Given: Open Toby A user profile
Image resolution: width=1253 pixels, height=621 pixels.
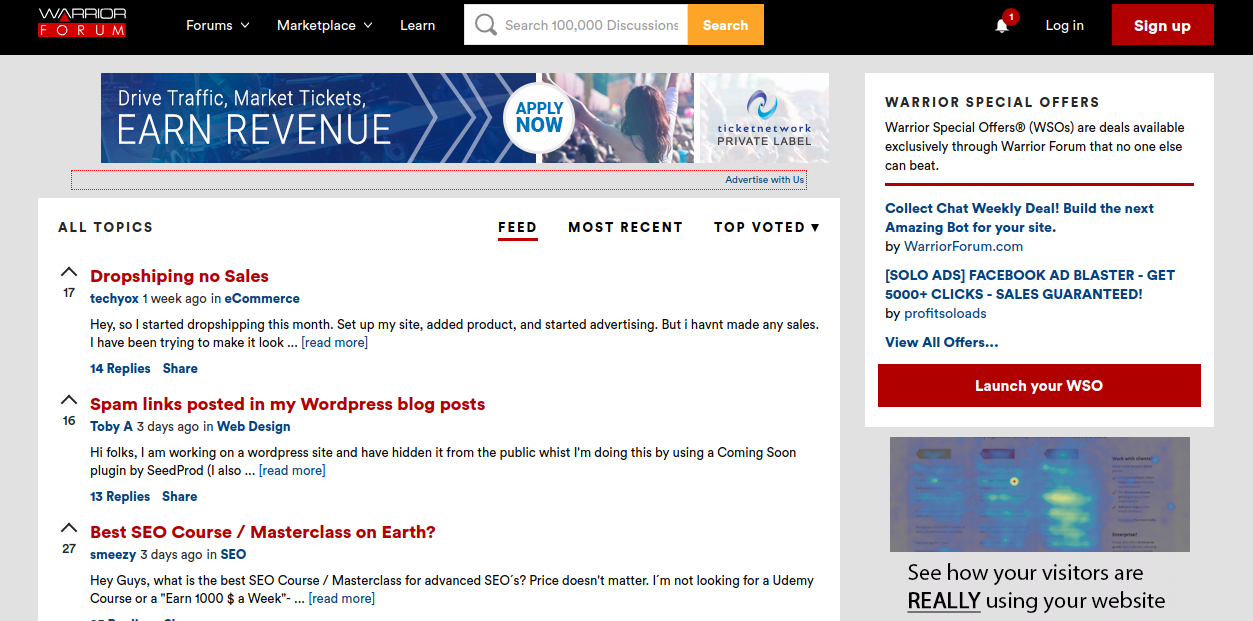Looking at the screenshot, I should (111, 426).
